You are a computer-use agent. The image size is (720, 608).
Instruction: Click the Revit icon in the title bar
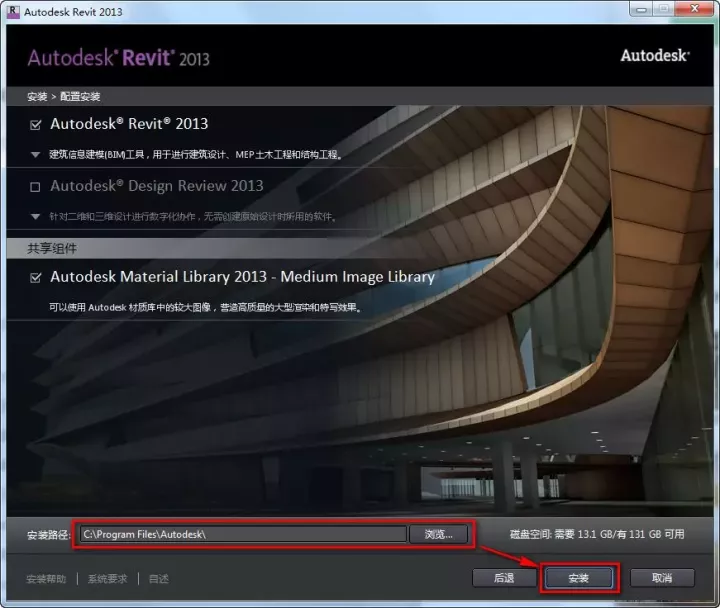click(x=14, y=11)
